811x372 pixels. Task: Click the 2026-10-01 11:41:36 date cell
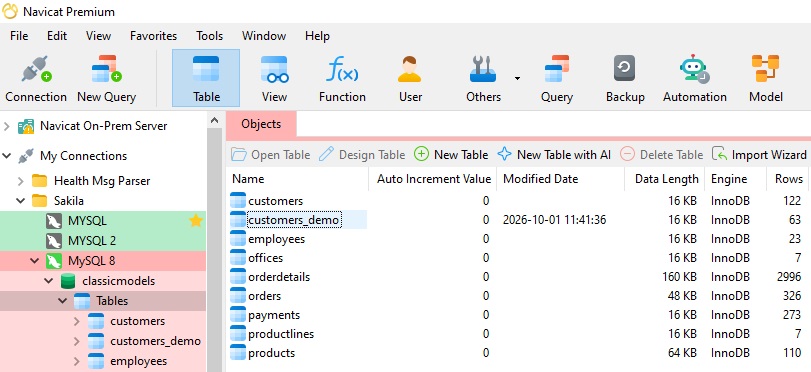pos(554,220)
